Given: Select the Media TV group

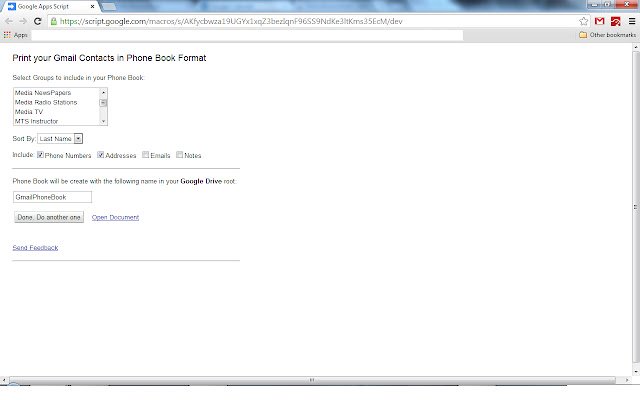Looking at the screenshot, I should pyautogui.click(x=29, y=111).
